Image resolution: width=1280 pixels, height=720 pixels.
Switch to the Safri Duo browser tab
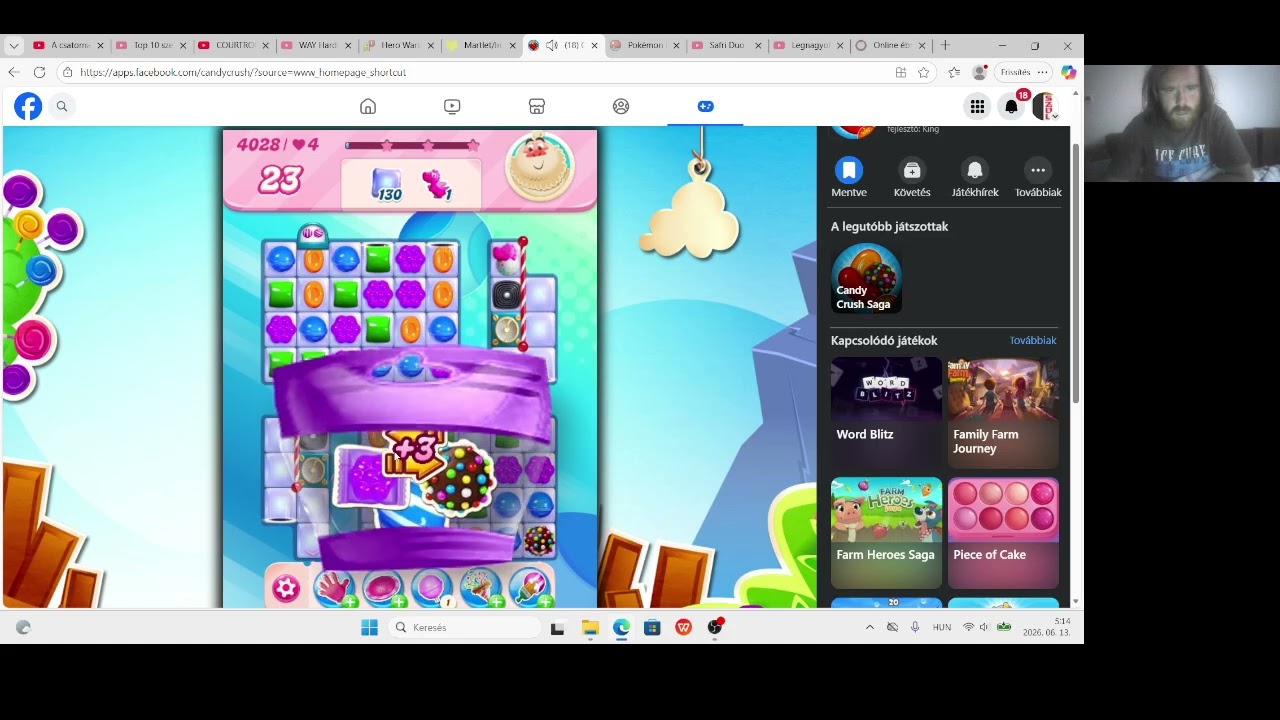[724, 45]
